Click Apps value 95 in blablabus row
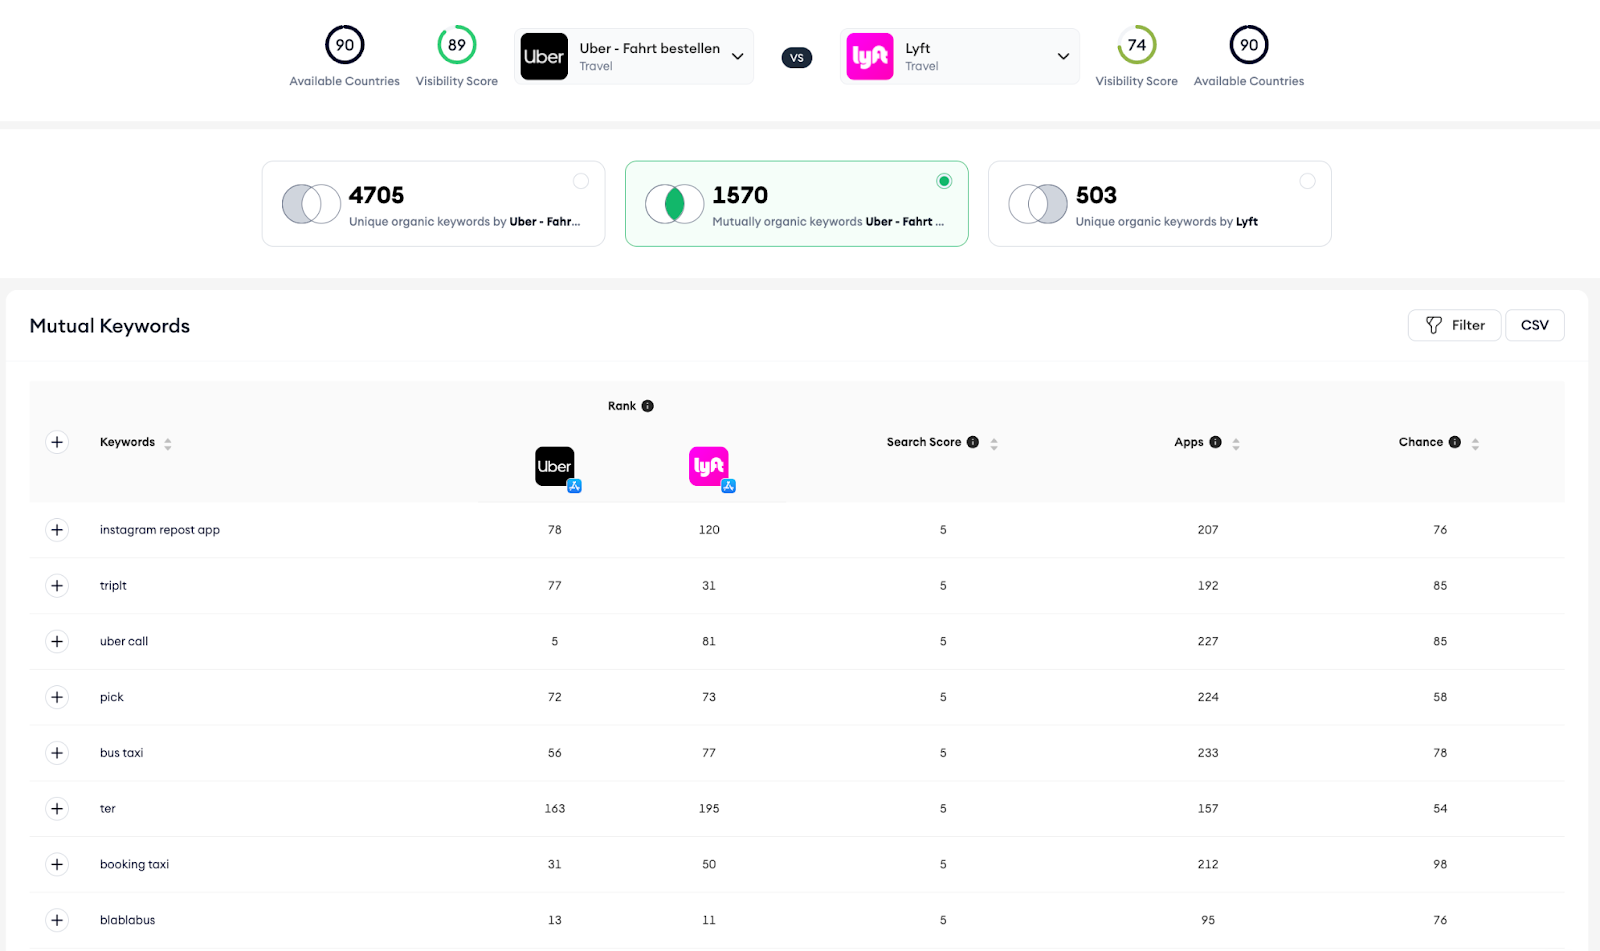1600x951 pixels. [x=1208, y=920]
